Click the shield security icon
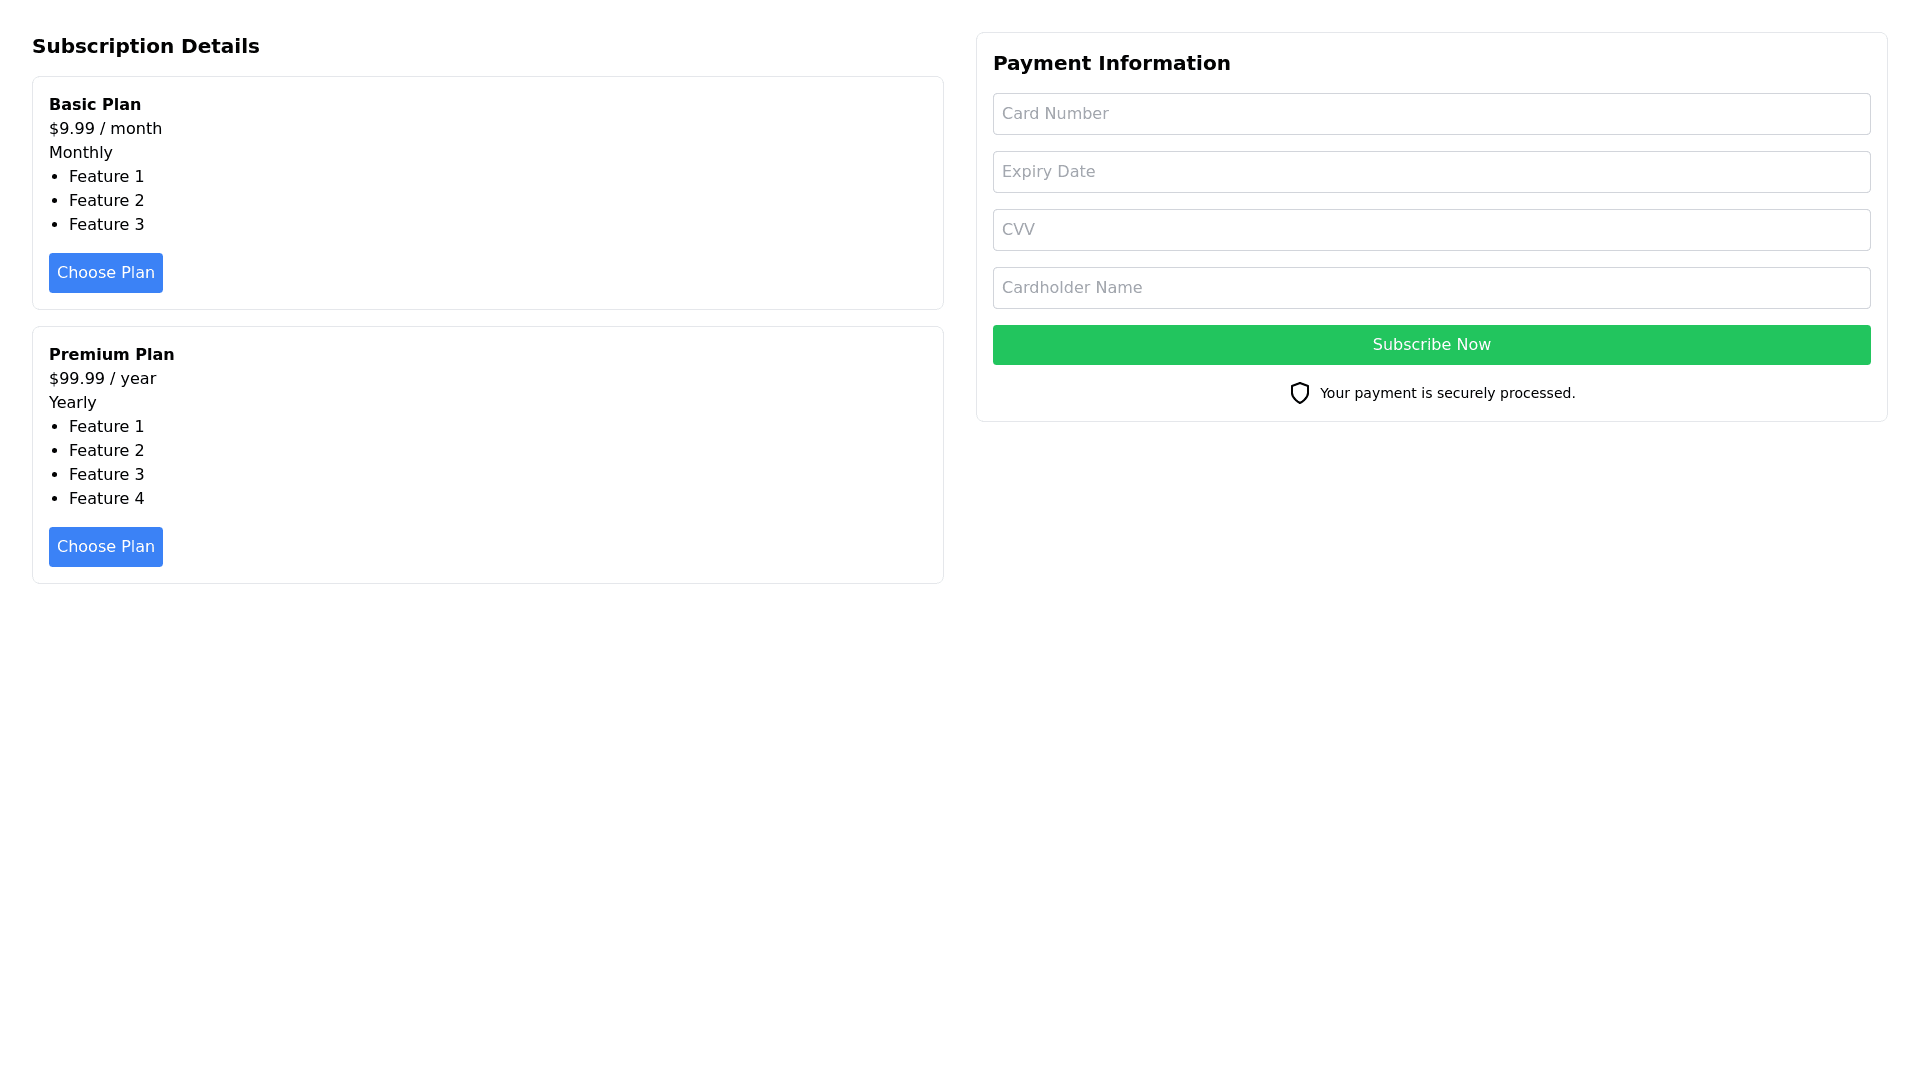 (1299, 393)
